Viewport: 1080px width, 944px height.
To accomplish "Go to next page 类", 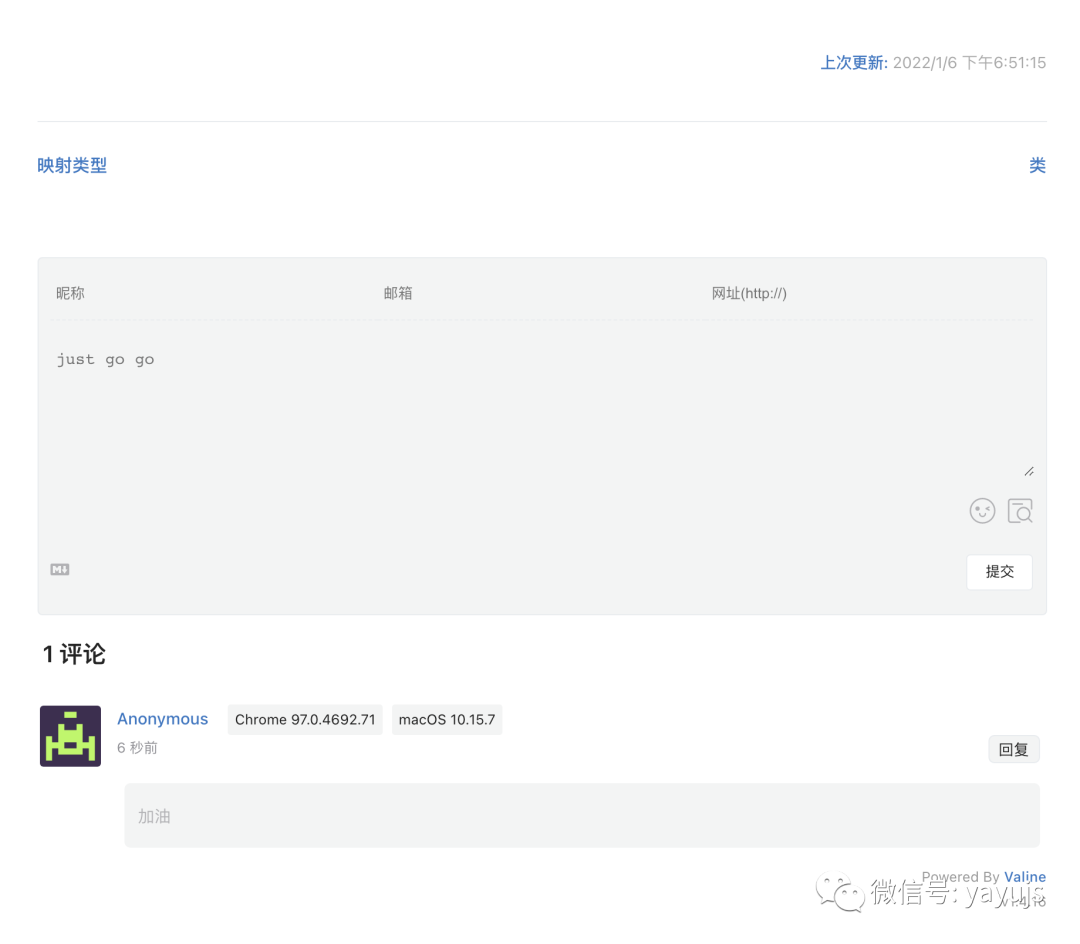I will click(x=1037, y=165).
